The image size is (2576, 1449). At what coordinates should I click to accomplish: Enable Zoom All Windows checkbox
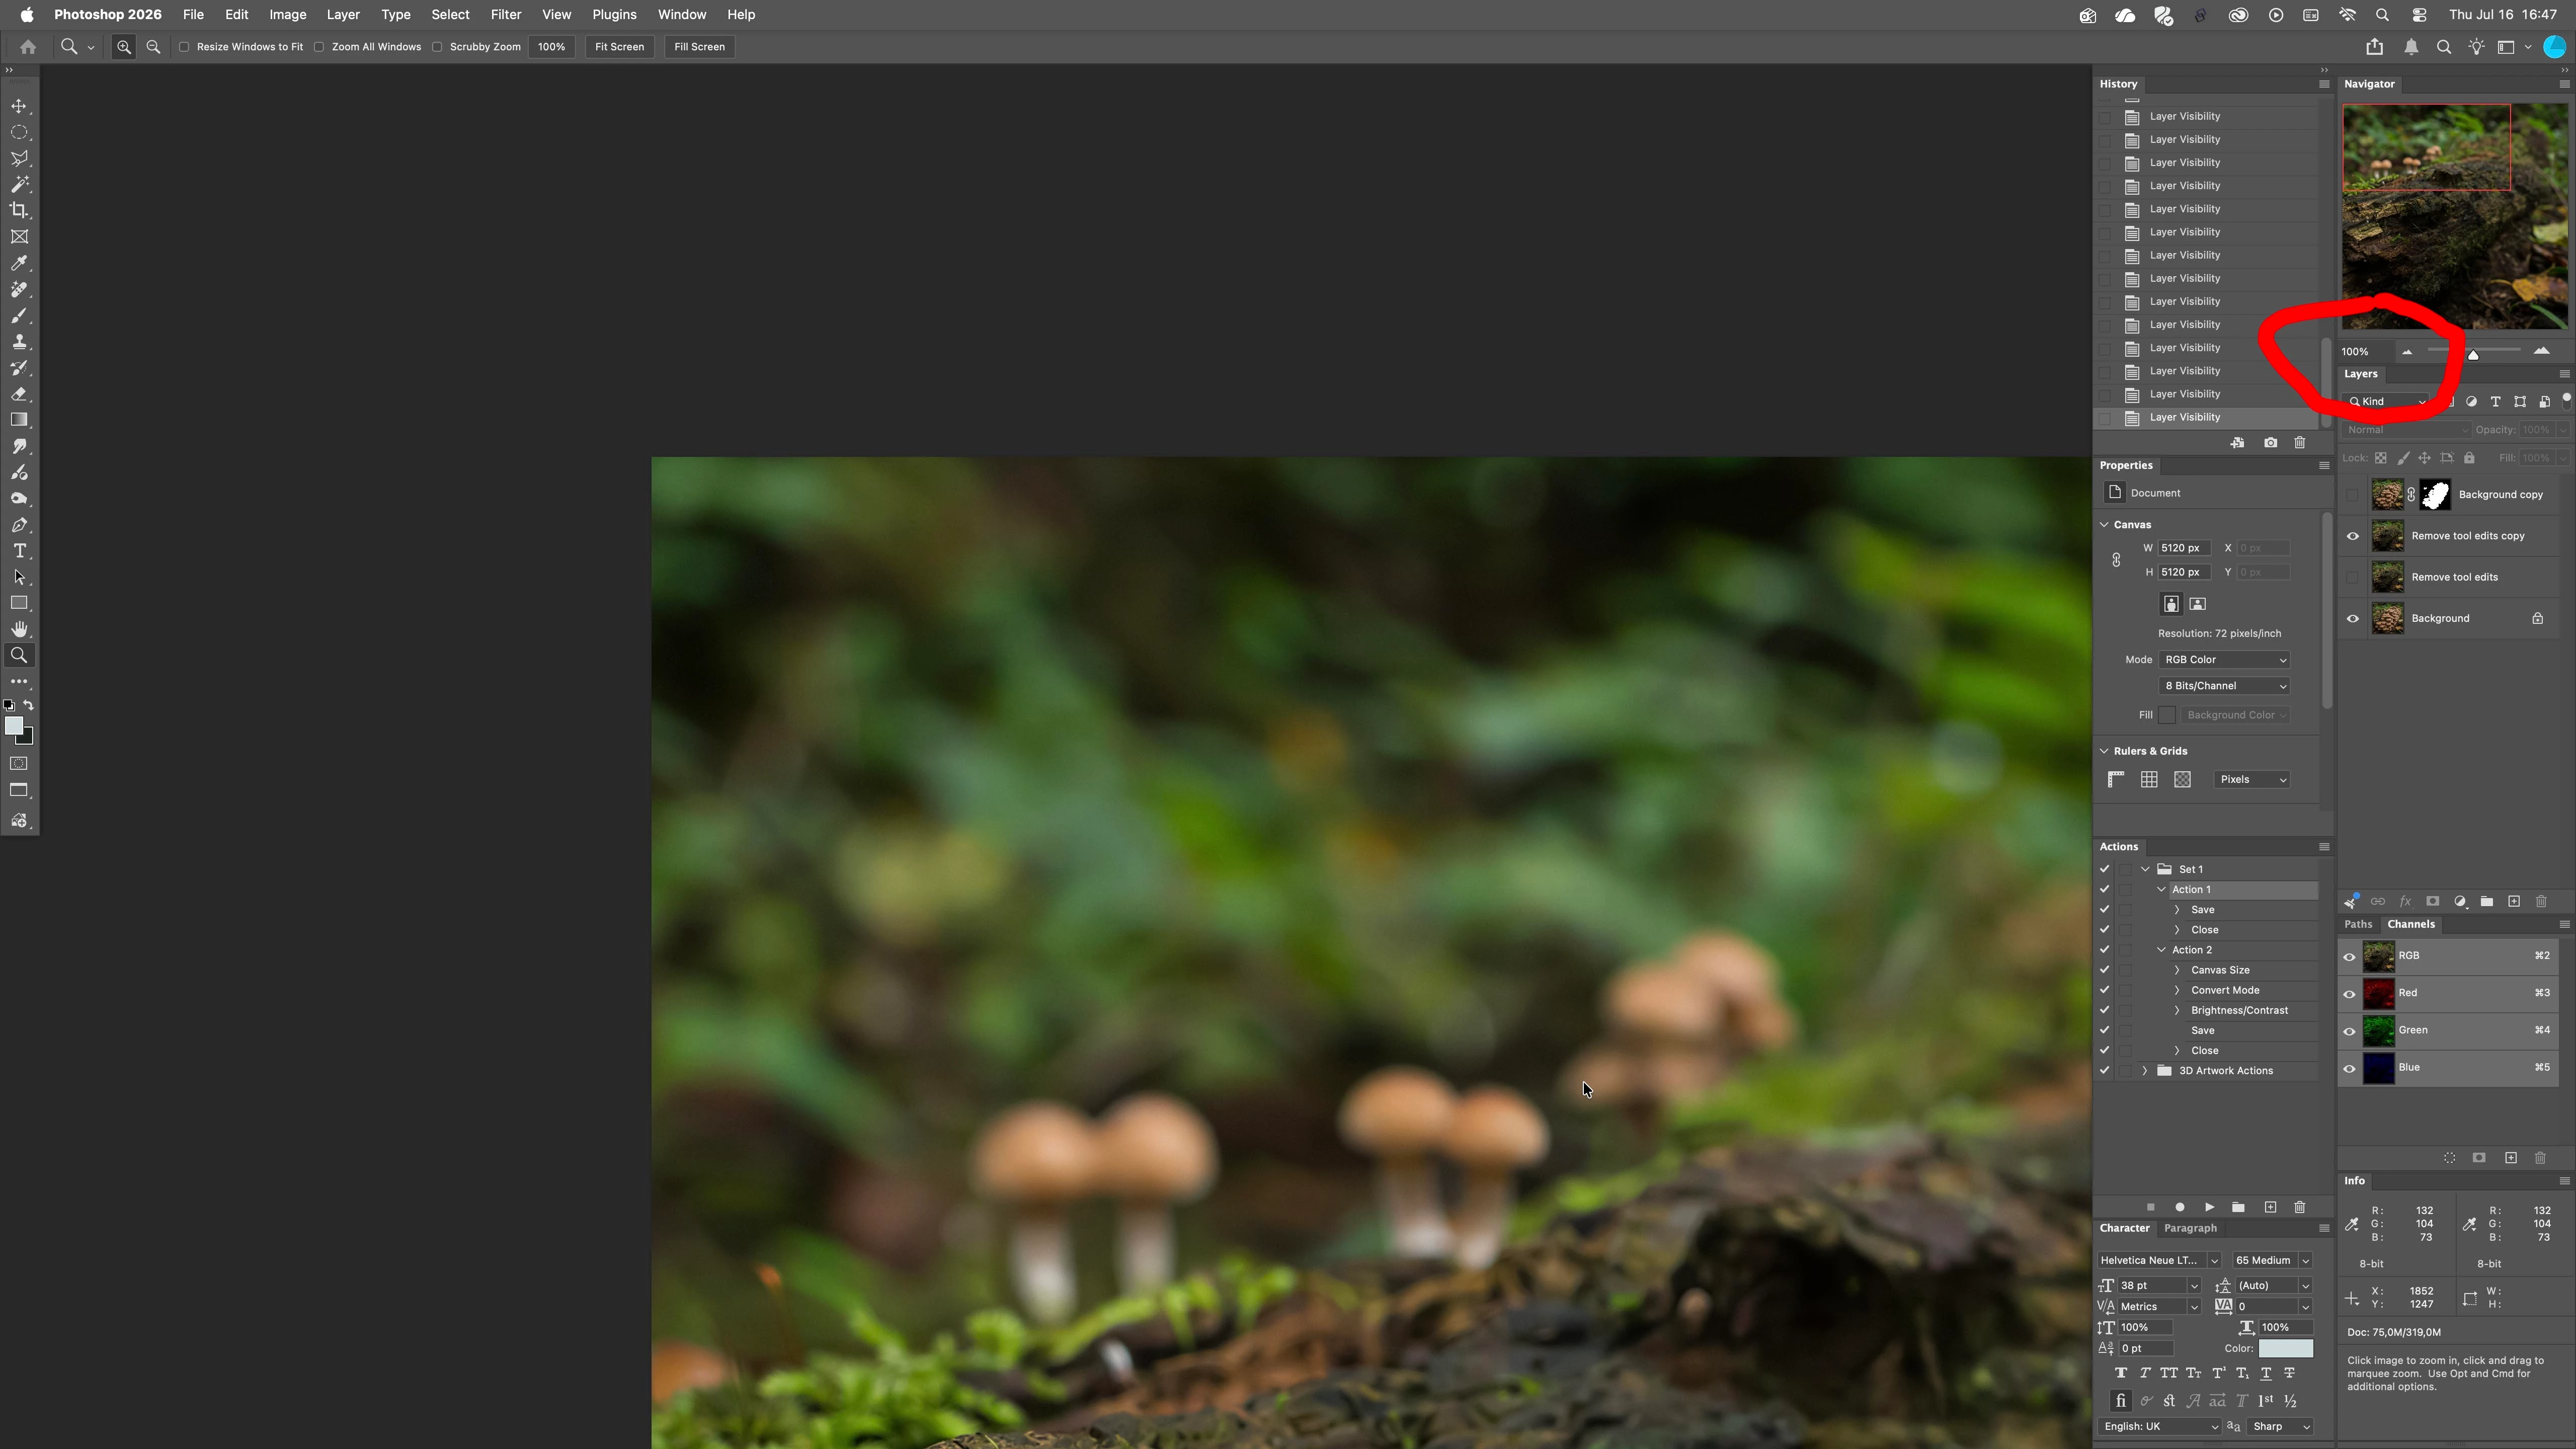[x=319, y=47]
